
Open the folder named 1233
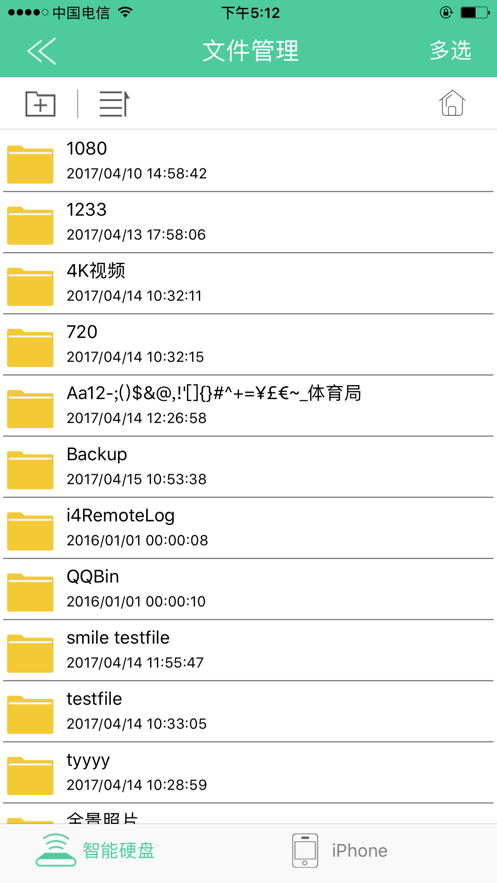[248, 222]
